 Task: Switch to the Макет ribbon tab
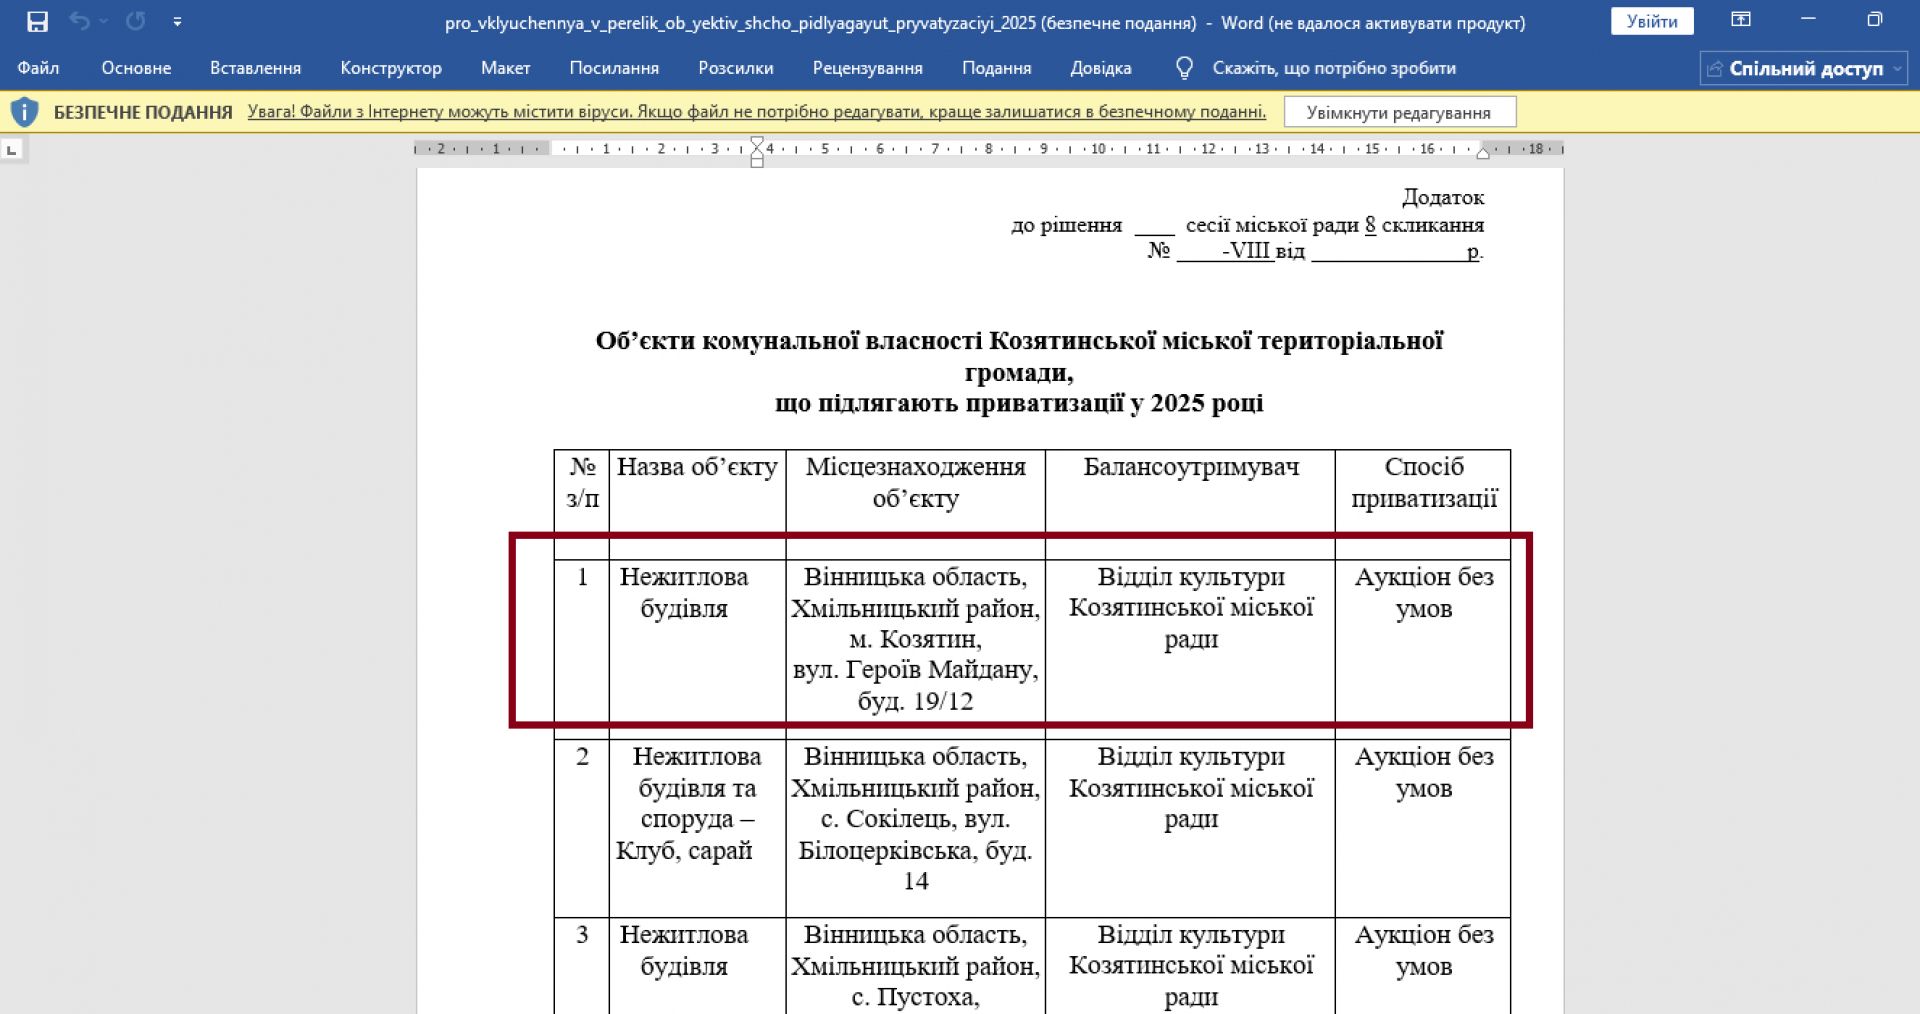[505, 68]
